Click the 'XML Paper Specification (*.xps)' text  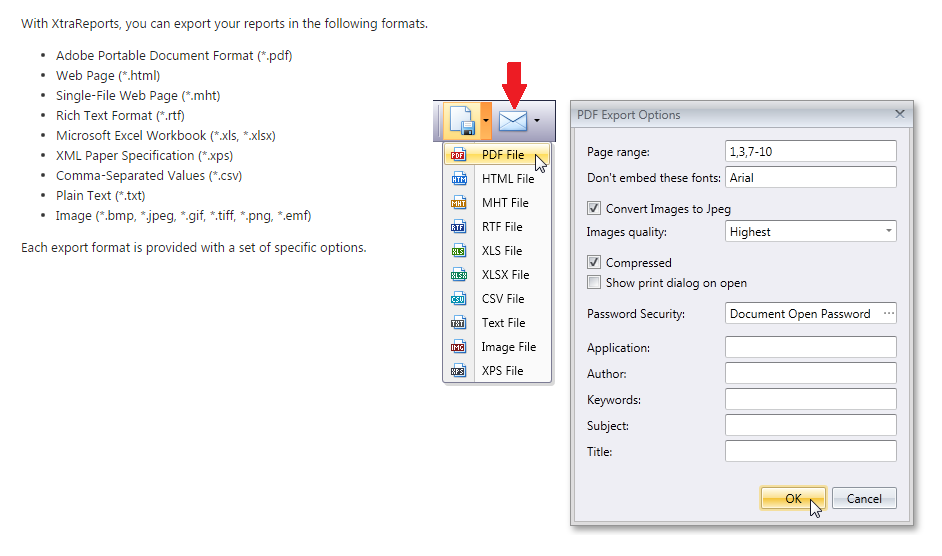click(144, 156)
